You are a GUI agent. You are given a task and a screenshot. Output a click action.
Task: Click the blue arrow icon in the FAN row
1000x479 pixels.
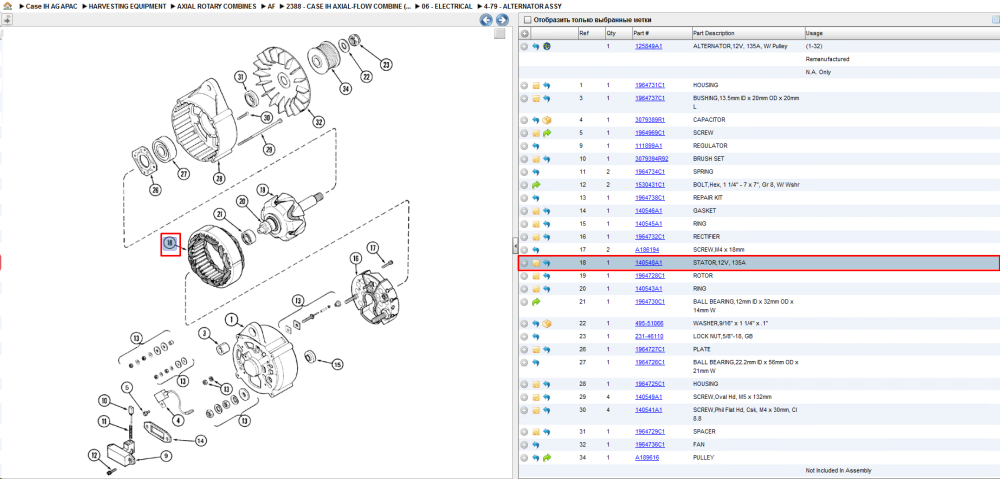(x=536, y=445)
